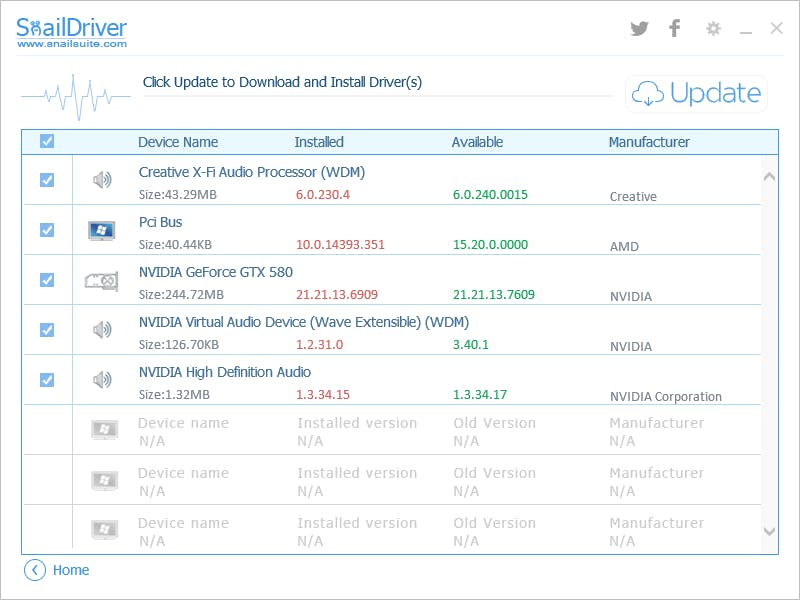Image resolution: width=800 pixels, height=600 pixels.
Task: Click the back arrow icon beside Home
Action: 35,570
